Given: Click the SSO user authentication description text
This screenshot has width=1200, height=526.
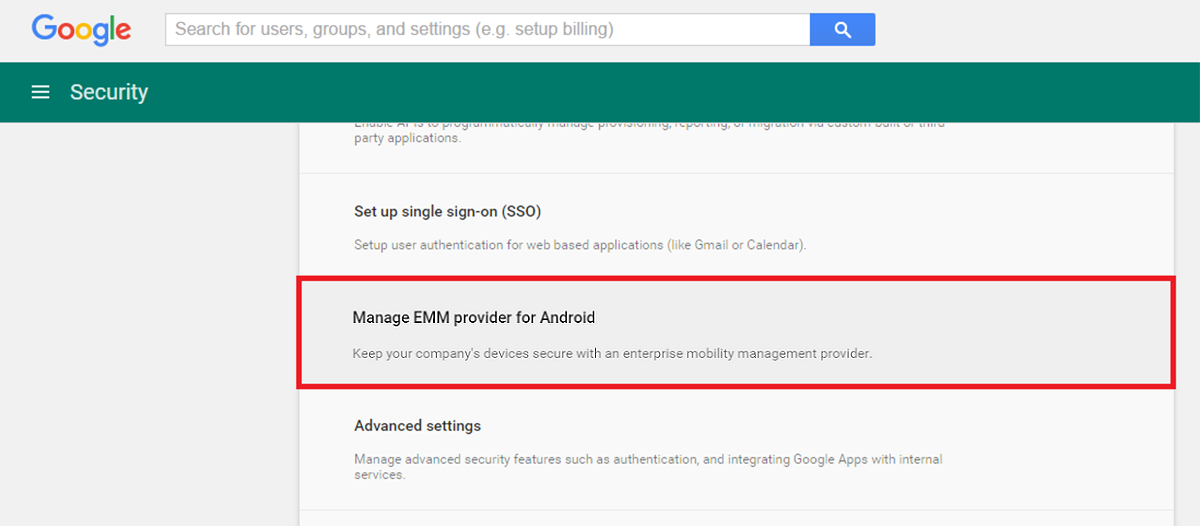Looking at the screenshot, I should (579, 245).
